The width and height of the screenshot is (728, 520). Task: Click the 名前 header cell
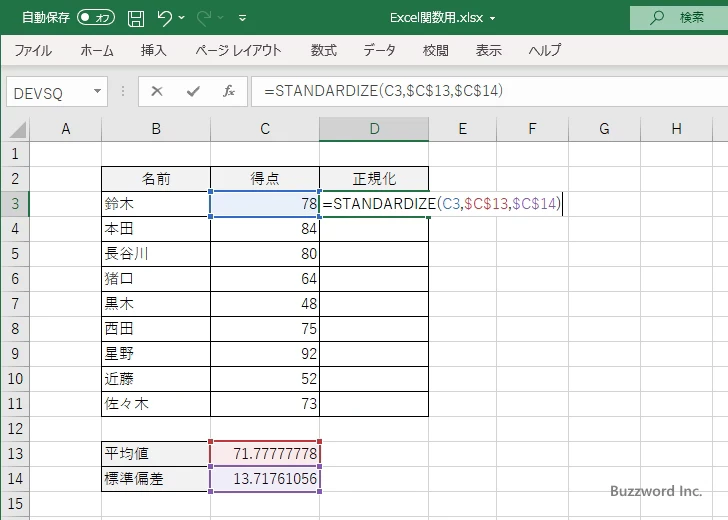pos(156,179)
